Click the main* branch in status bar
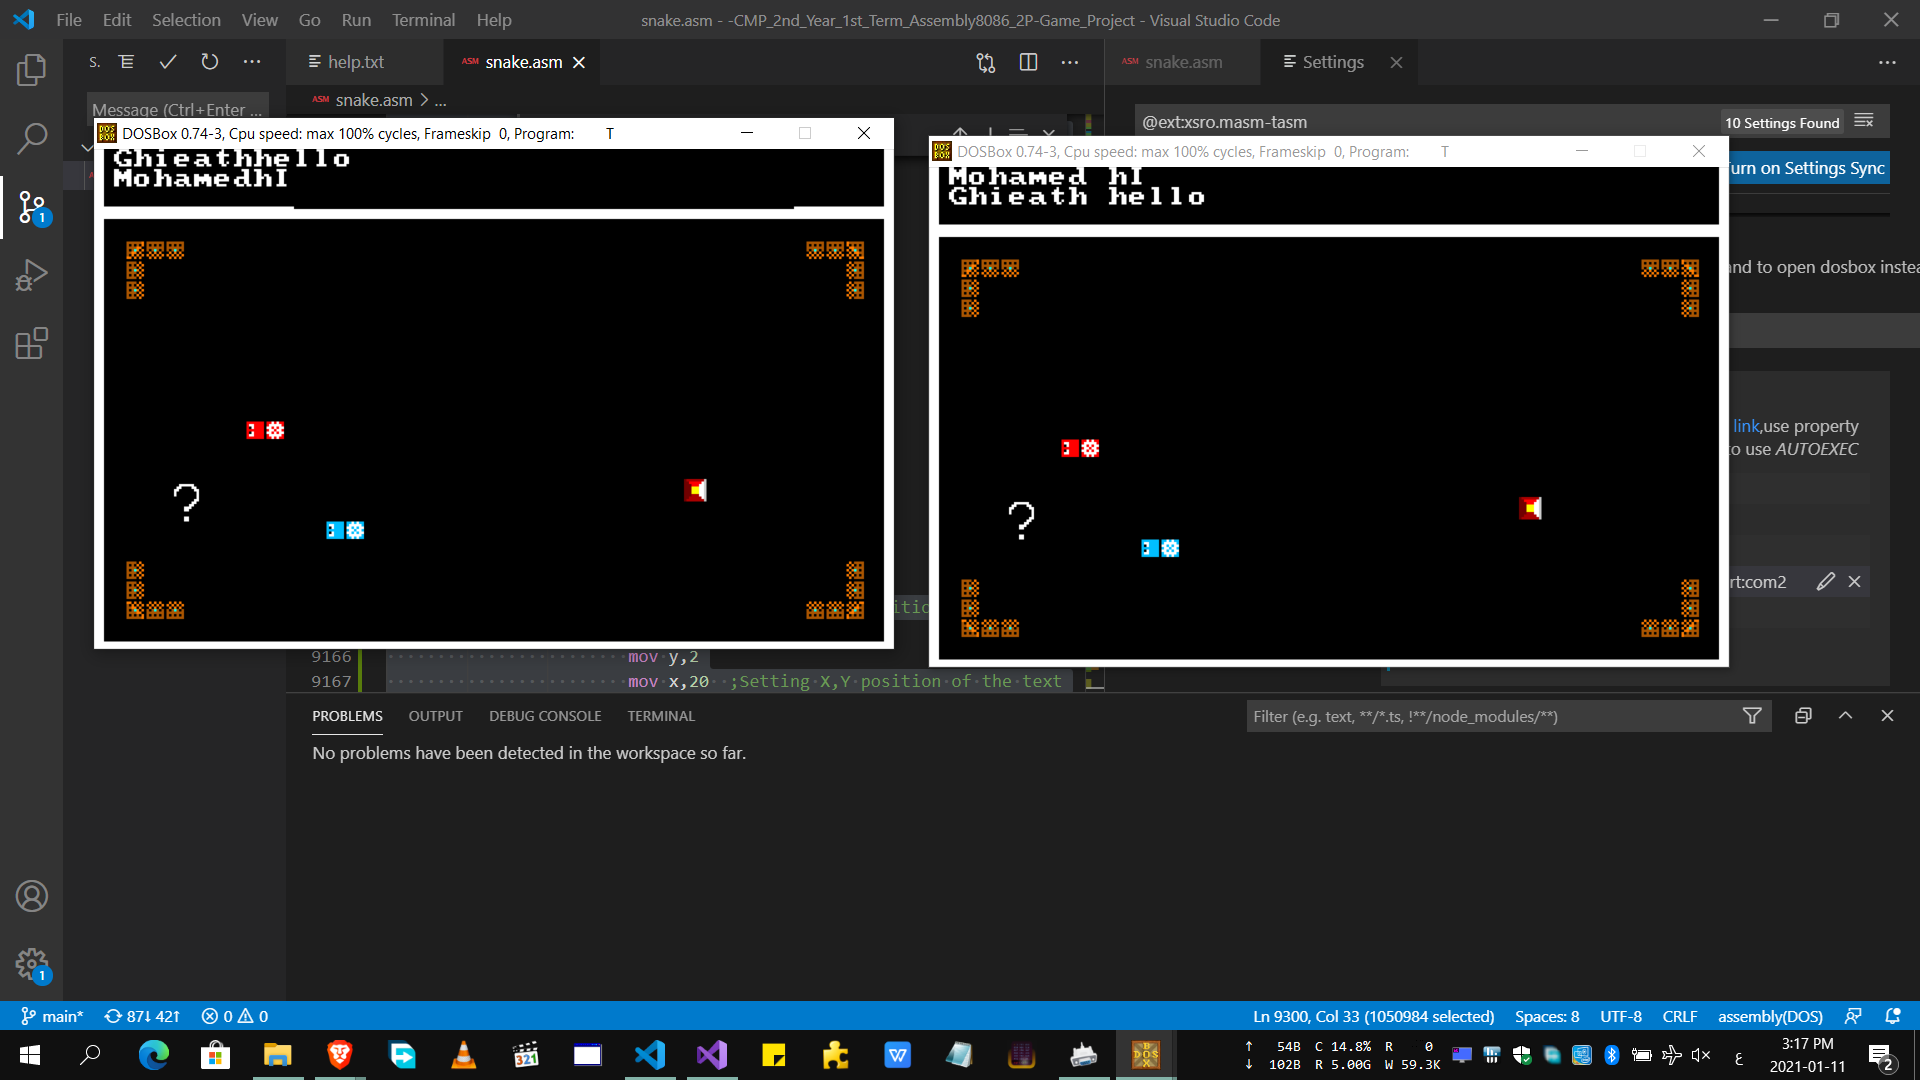The width and height of the screenshot is (1920, 1080). [x=53, y=1016]
